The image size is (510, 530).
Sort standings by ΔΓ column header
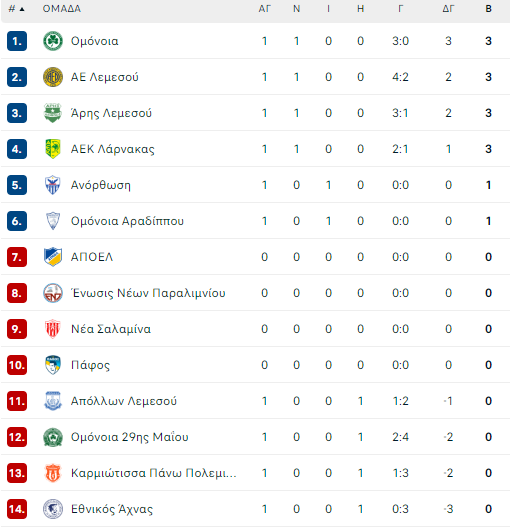tap(448, 9)
